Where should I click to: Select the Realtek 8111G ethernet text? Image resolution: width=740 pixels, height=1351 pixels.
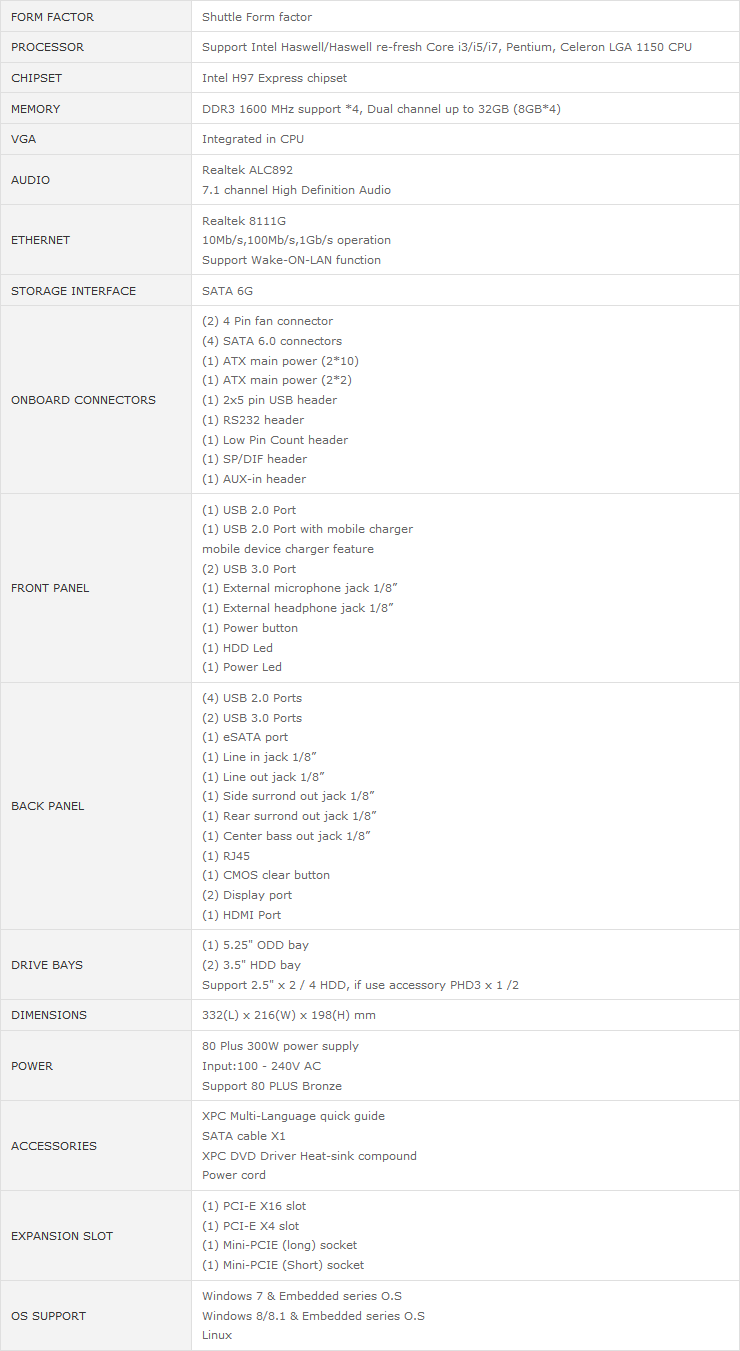point(244,220)
